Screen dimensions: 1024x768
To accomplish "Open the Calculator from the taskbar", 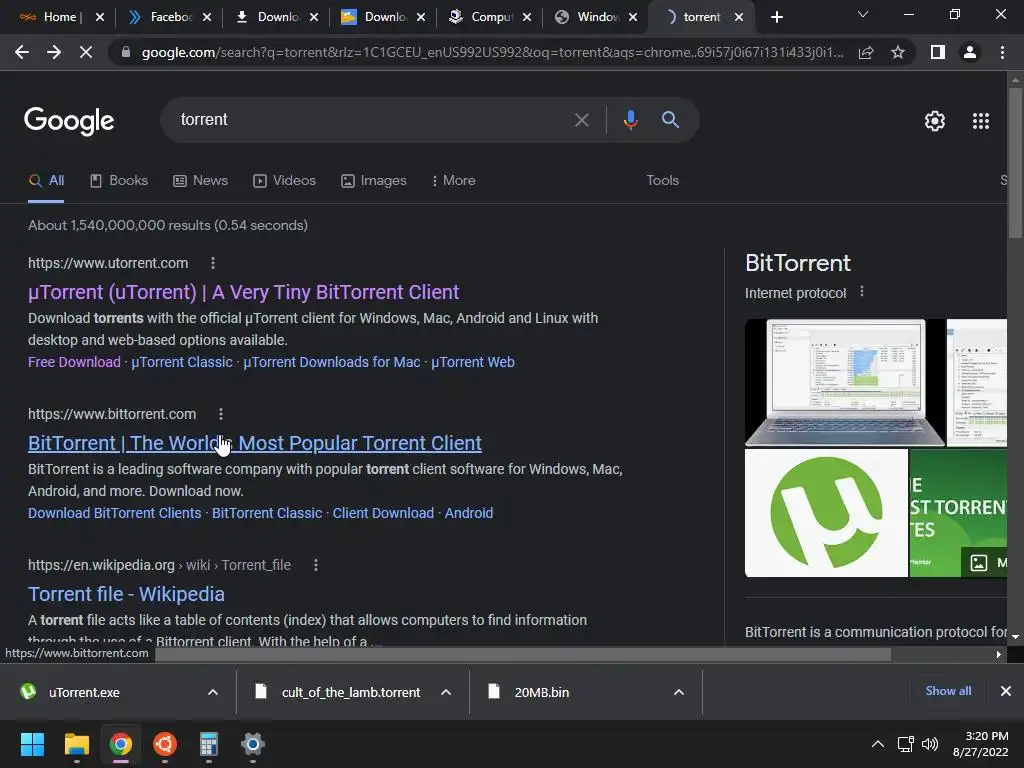I will pos(208,744).
